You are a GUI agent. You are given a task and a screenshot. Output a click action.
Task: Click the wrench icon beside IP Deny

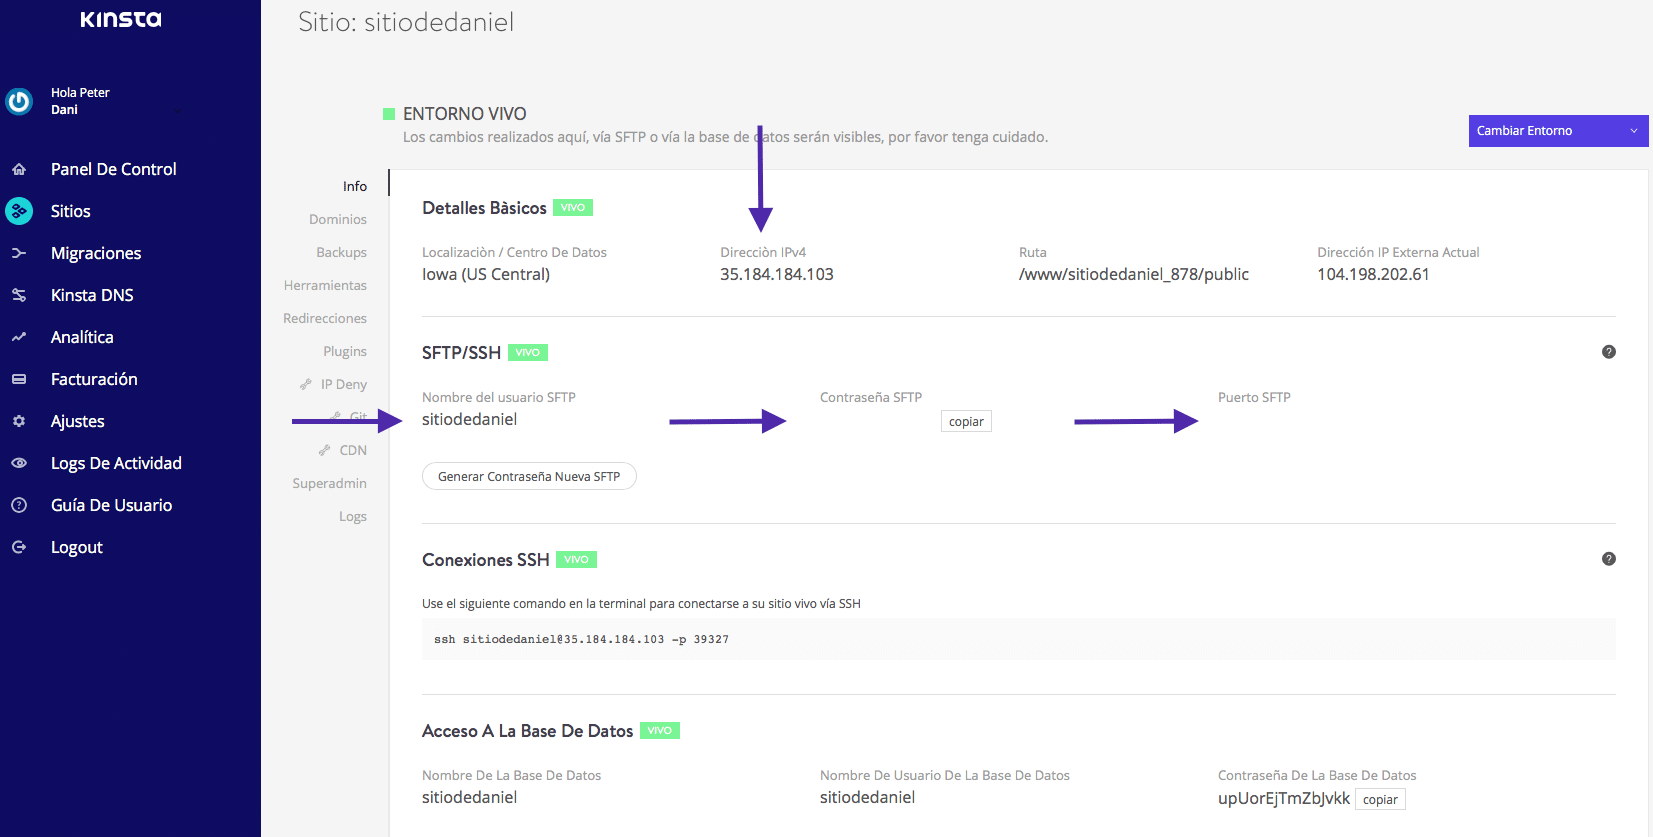pyautogui.click(x=306, y=384)
